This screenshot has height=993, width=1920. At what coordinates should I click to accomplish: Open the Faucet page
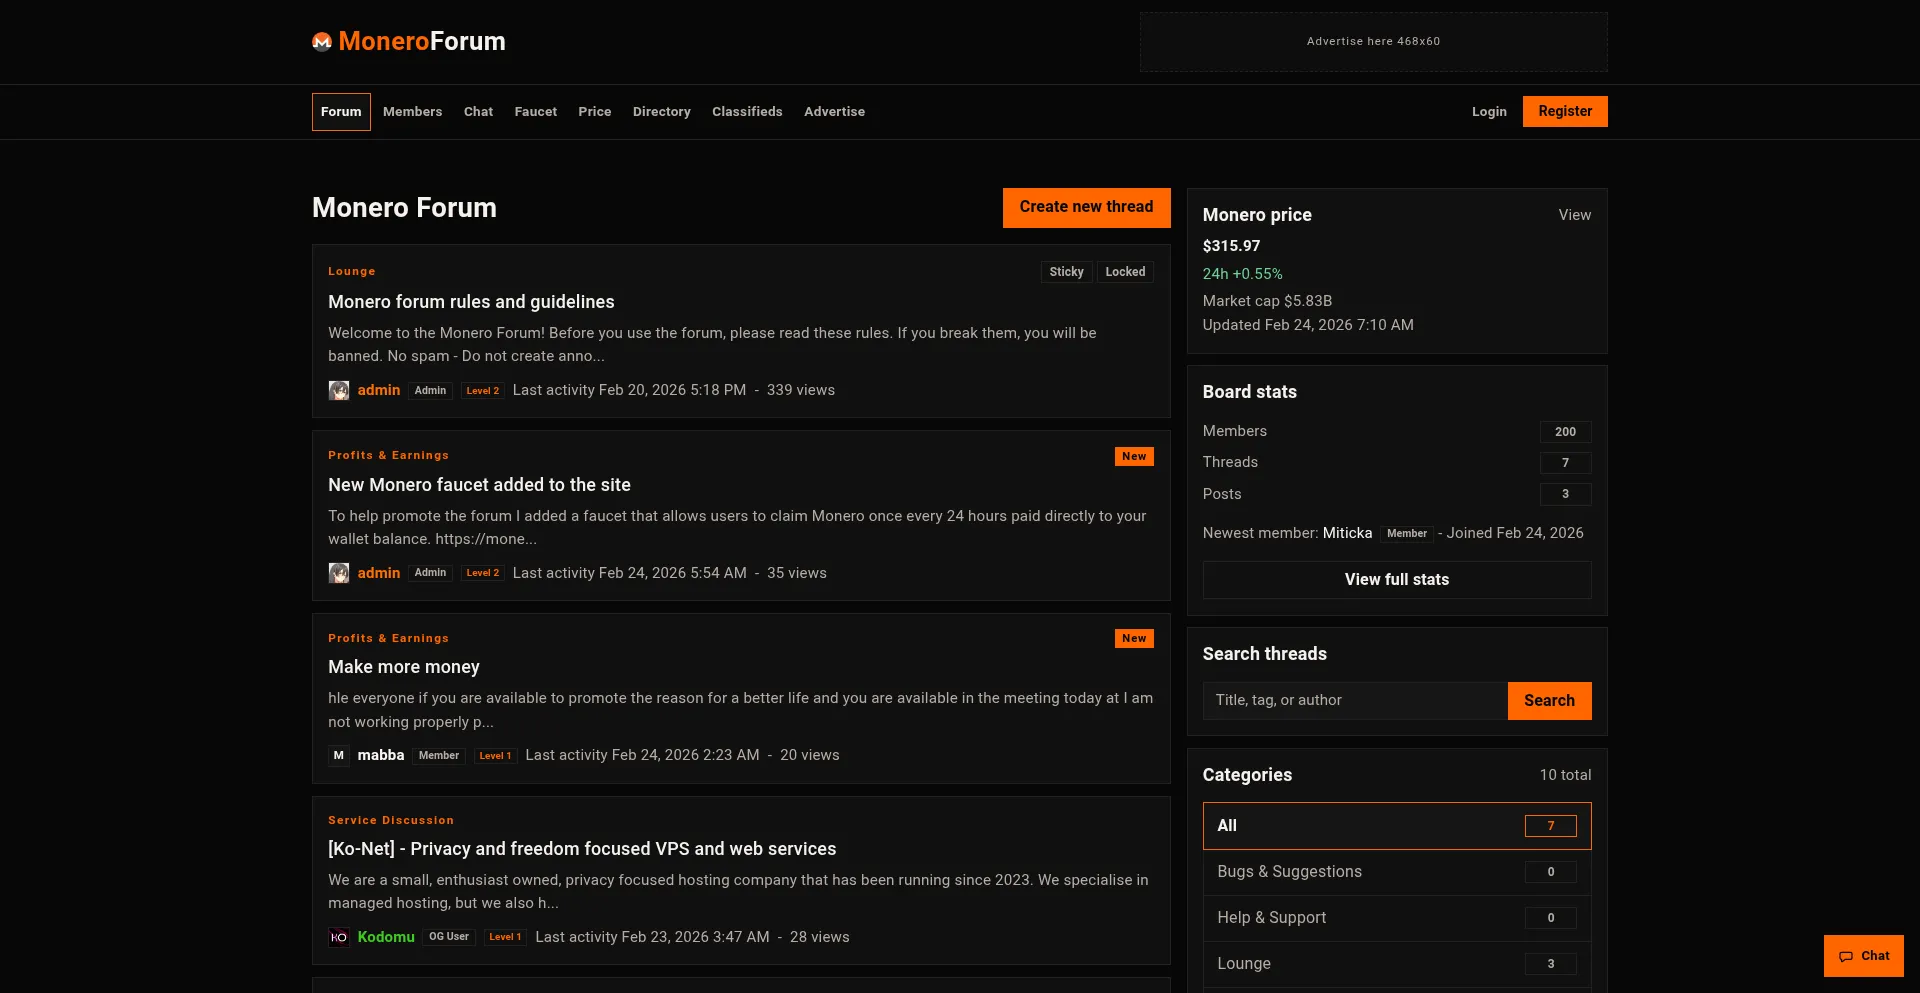click(x=536, y=112)
